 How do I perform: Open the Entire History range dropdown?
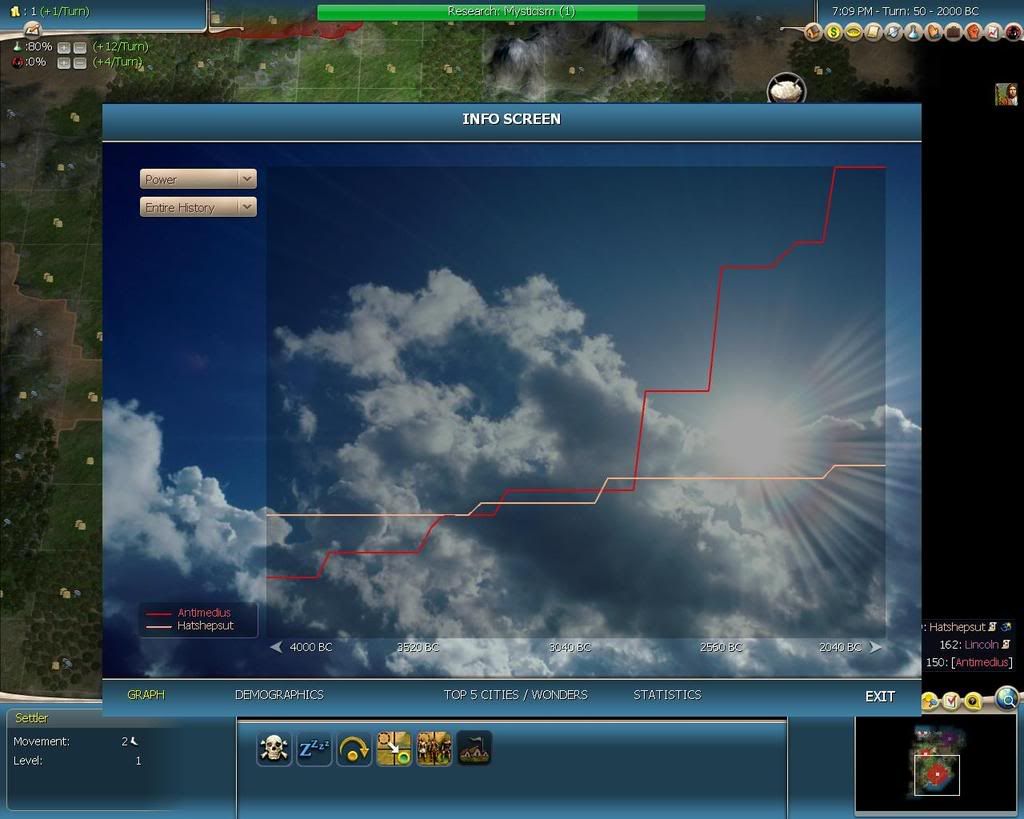[x=199, y=207]
